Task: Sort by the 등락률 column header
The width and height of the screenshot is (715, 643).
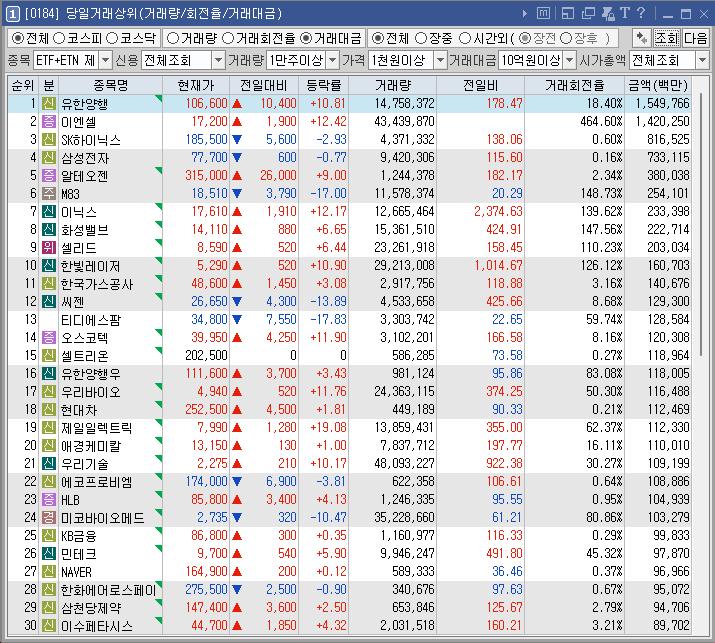Action: point(324,85)
